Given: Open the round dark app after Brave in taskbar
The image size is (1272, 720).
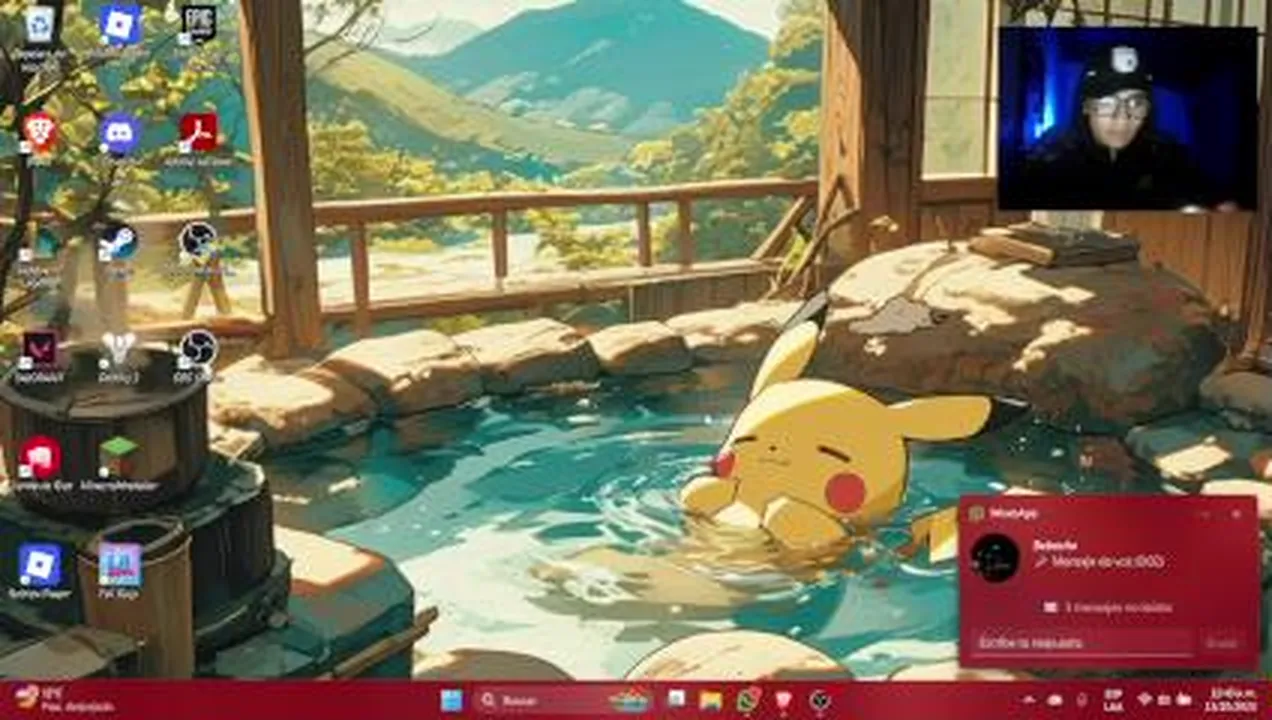Looking at the screenshot, I should 820,700.
